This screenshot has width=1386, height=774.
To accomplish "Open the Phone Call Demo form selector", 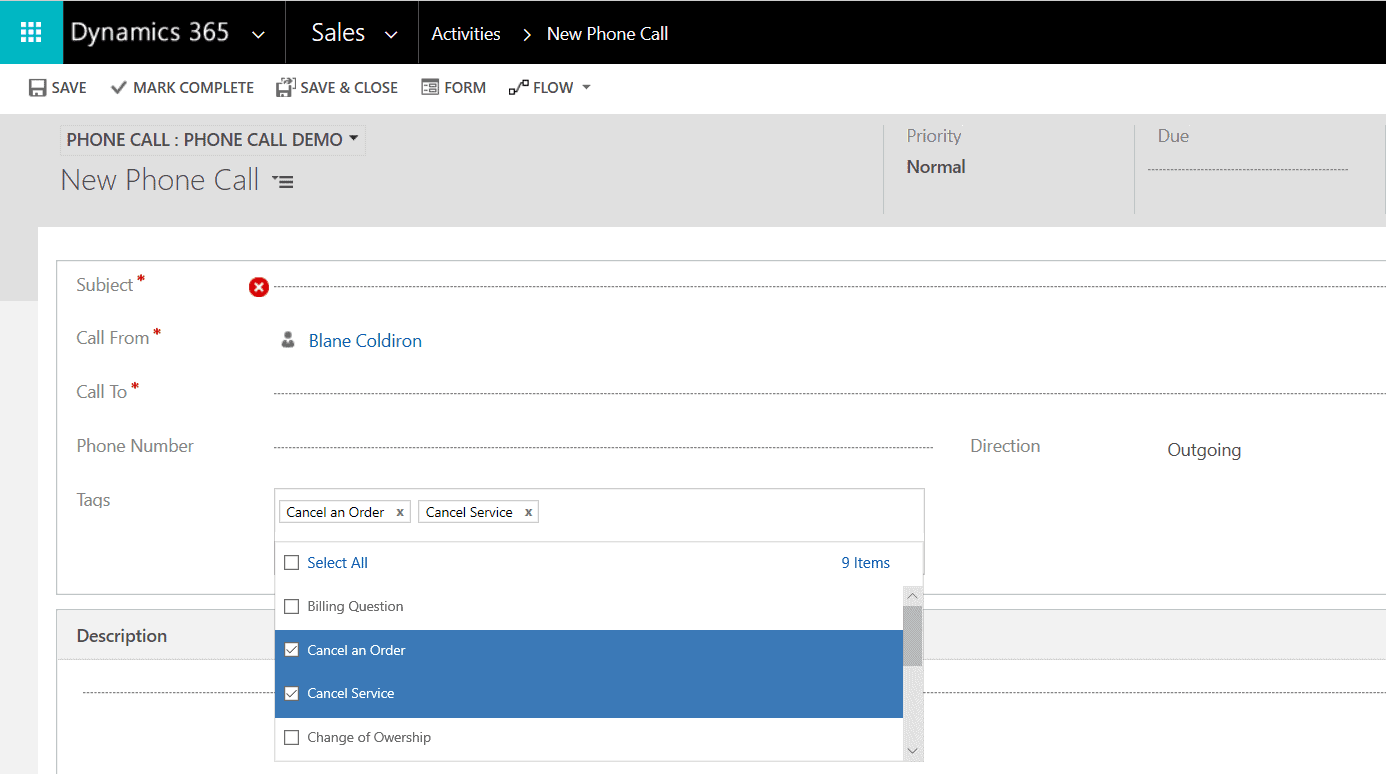I will [x=212, y=140].
